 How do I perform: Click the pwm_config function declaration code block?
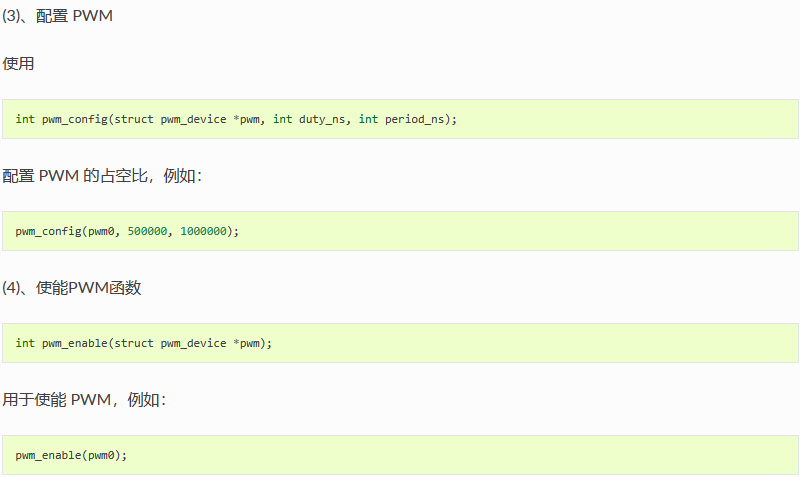400,119
